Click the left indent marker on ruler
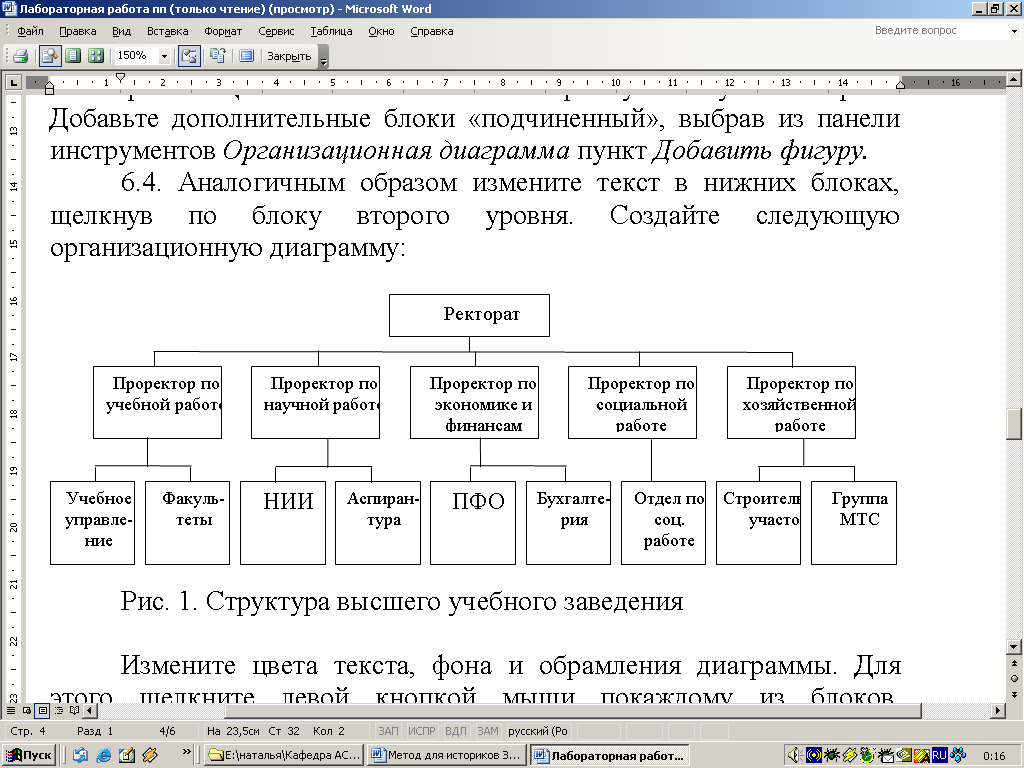This screenshot has width=1024, height=768. (49, 88)
